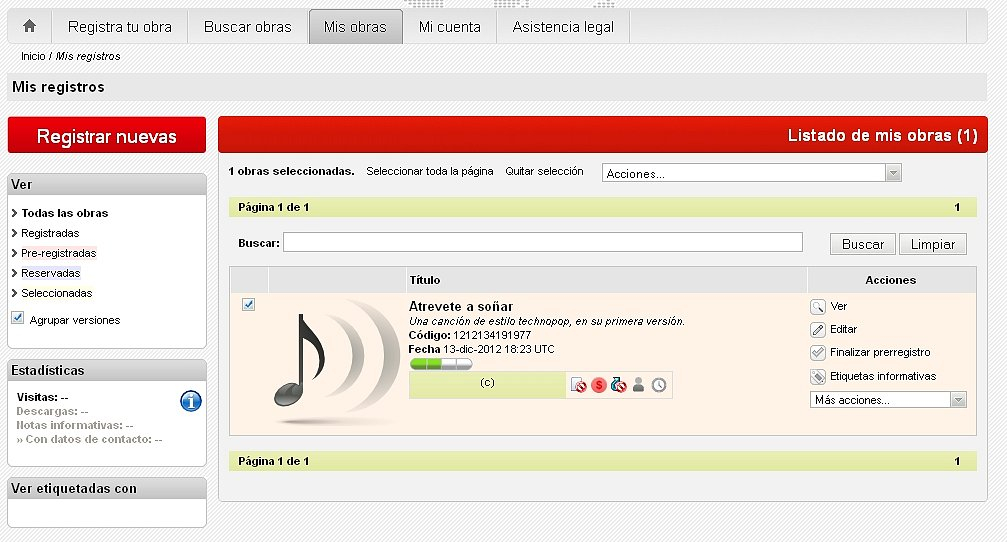Click the gray person icon
The image size is (1007, 542).
(x=638, y=385)
